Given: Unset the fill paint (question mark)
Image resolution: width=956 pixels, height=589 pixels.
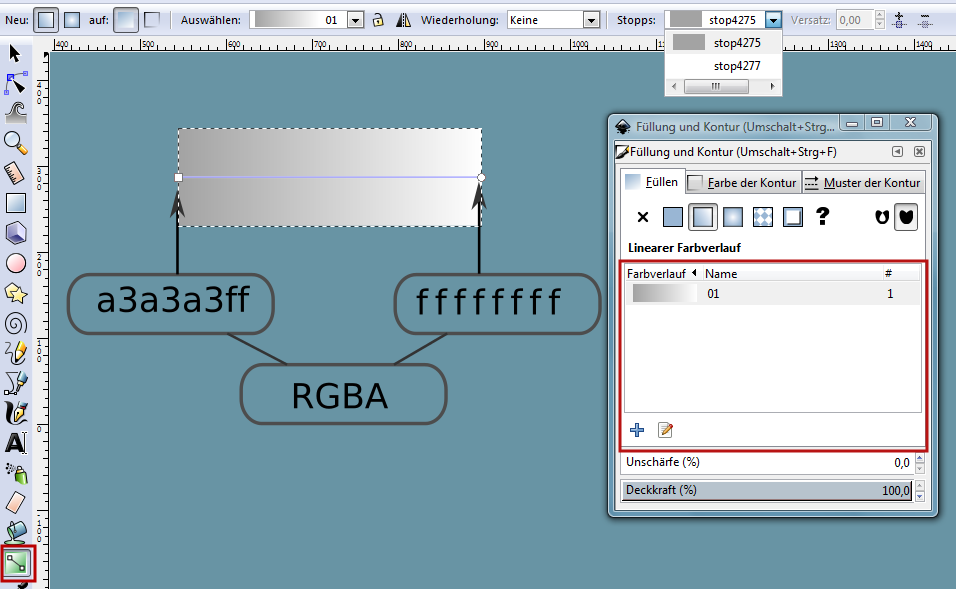Looking at the screenshot, I should point(822,216).
